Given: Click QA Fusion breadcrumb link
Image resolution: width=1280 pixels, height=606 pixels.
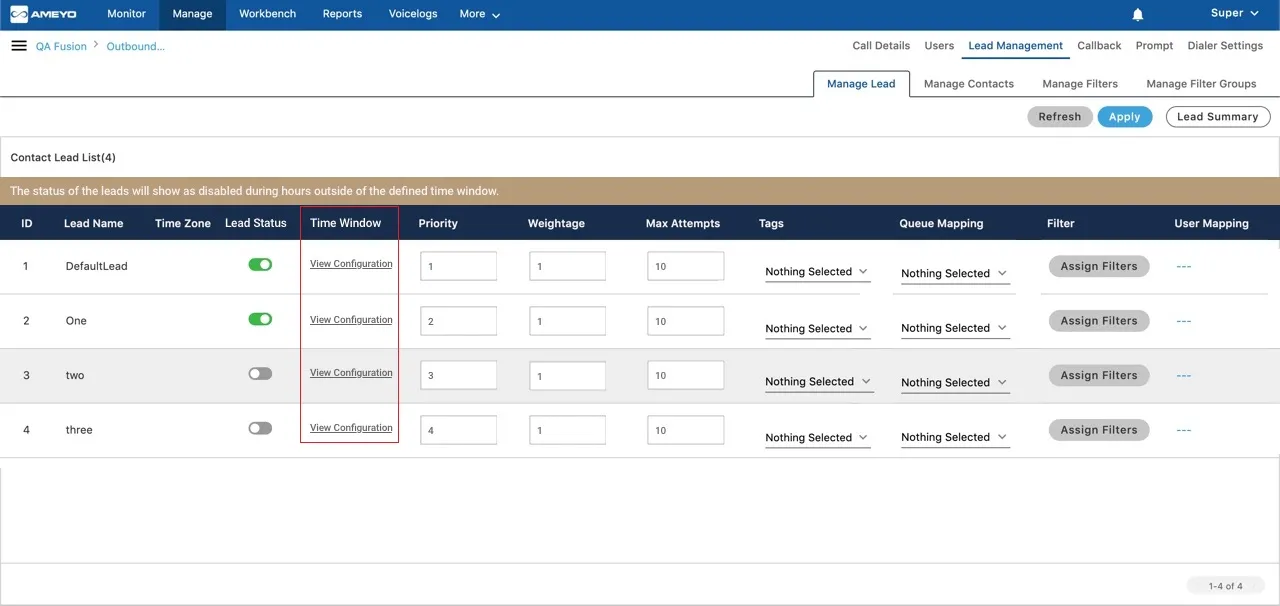Looking at the screenshot, I should pyautogui.click(x=61, y=46).
